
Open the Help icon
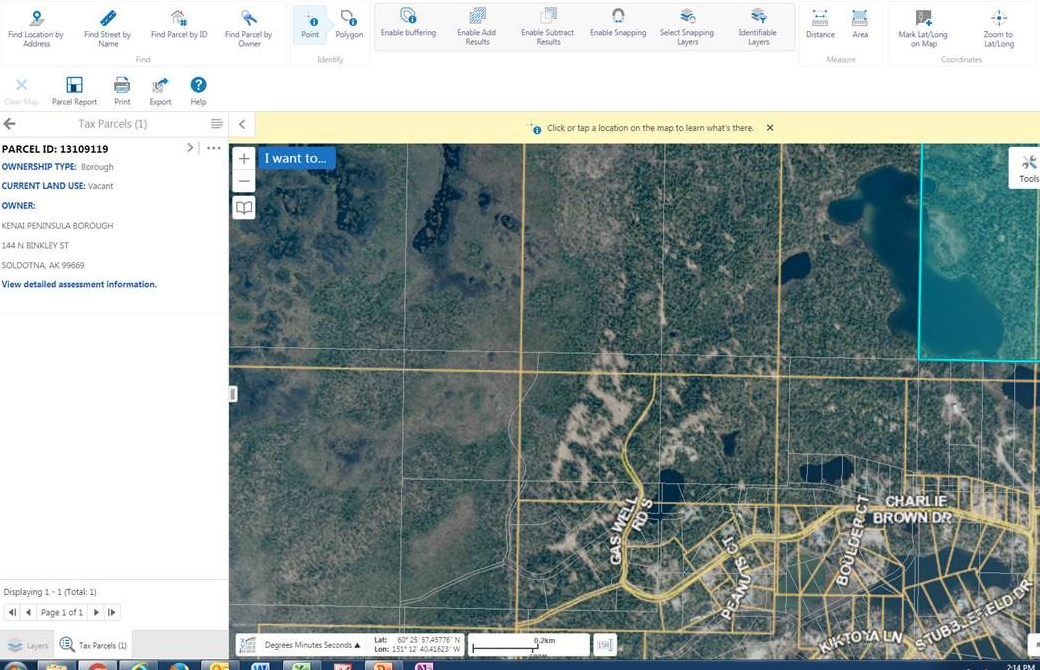coord(198,92)
